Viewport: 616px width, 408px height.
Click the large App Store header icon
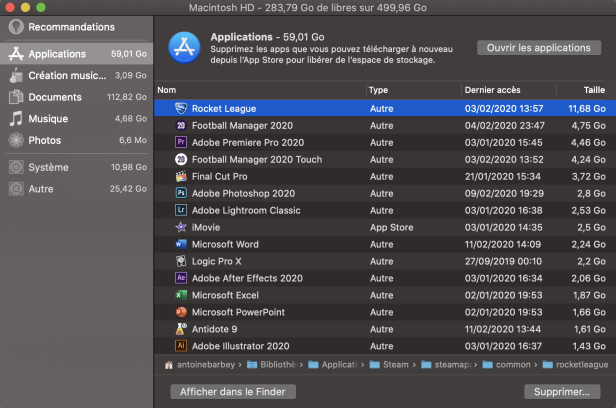tap(184, 48)
